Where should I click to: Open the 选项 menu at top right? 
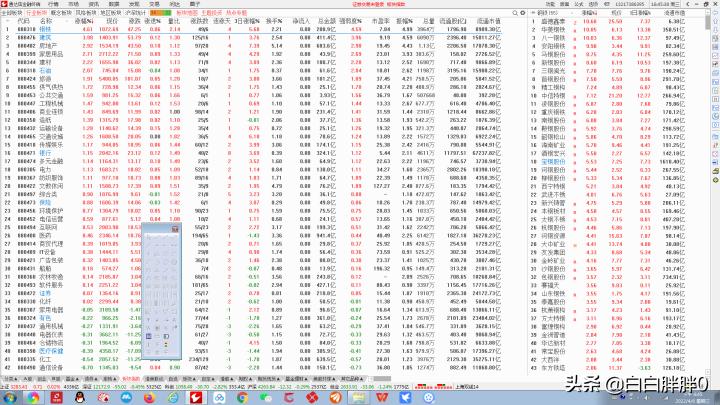point(593,4)
